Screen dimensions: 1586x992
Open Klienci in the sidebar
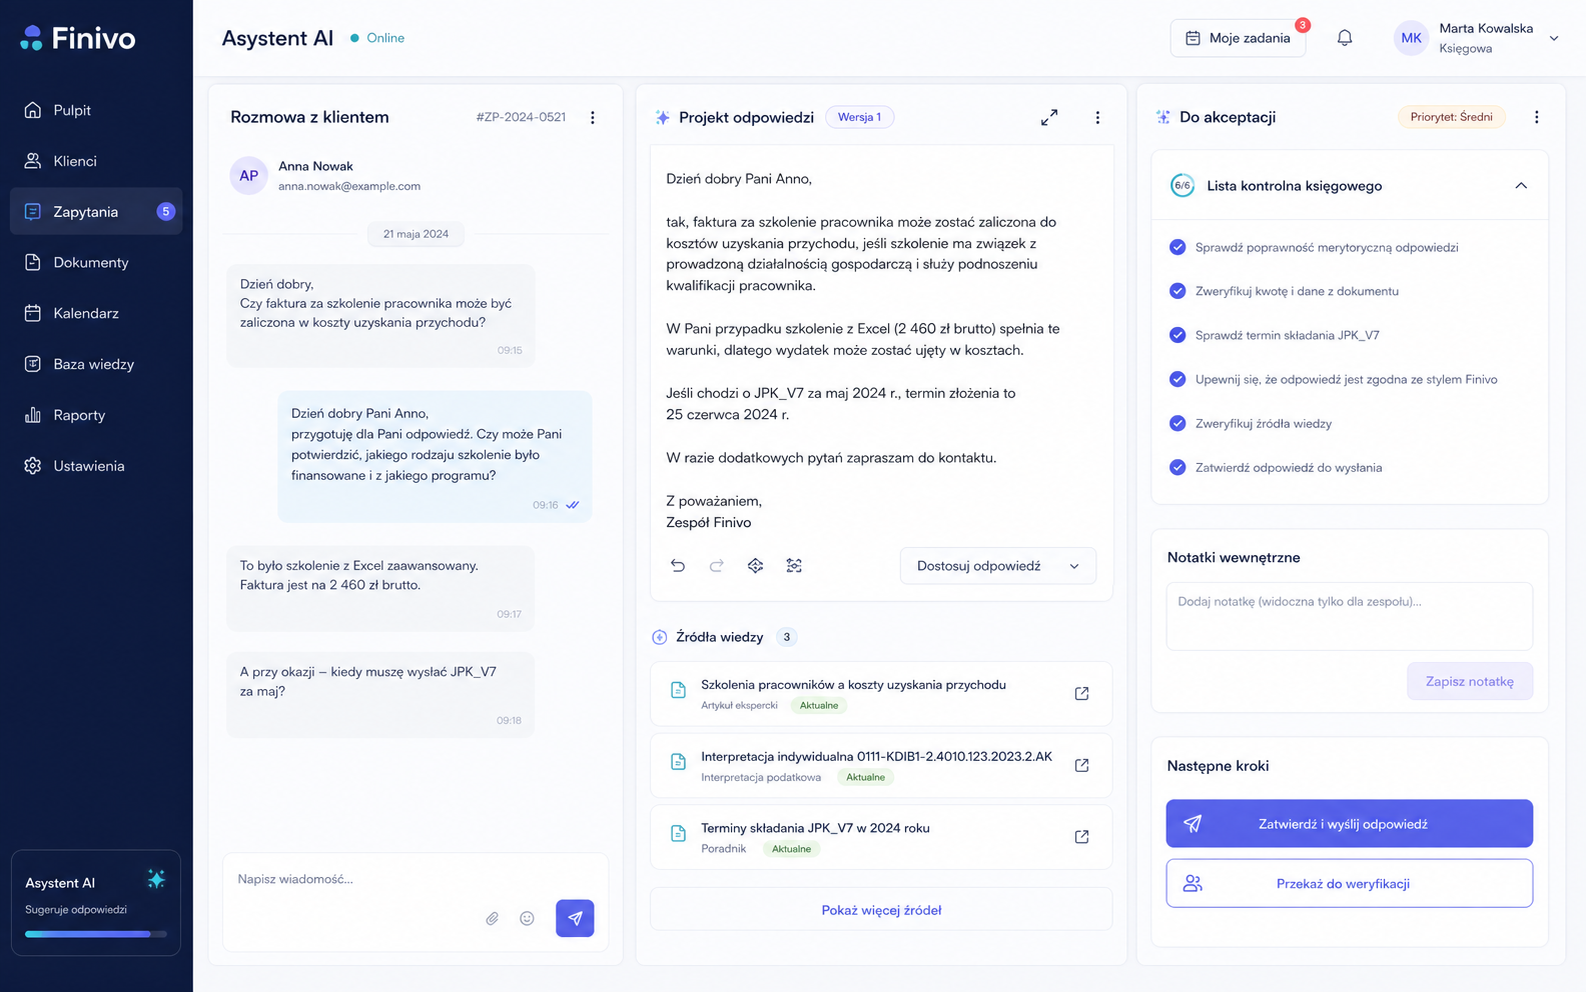click(96, 161)
